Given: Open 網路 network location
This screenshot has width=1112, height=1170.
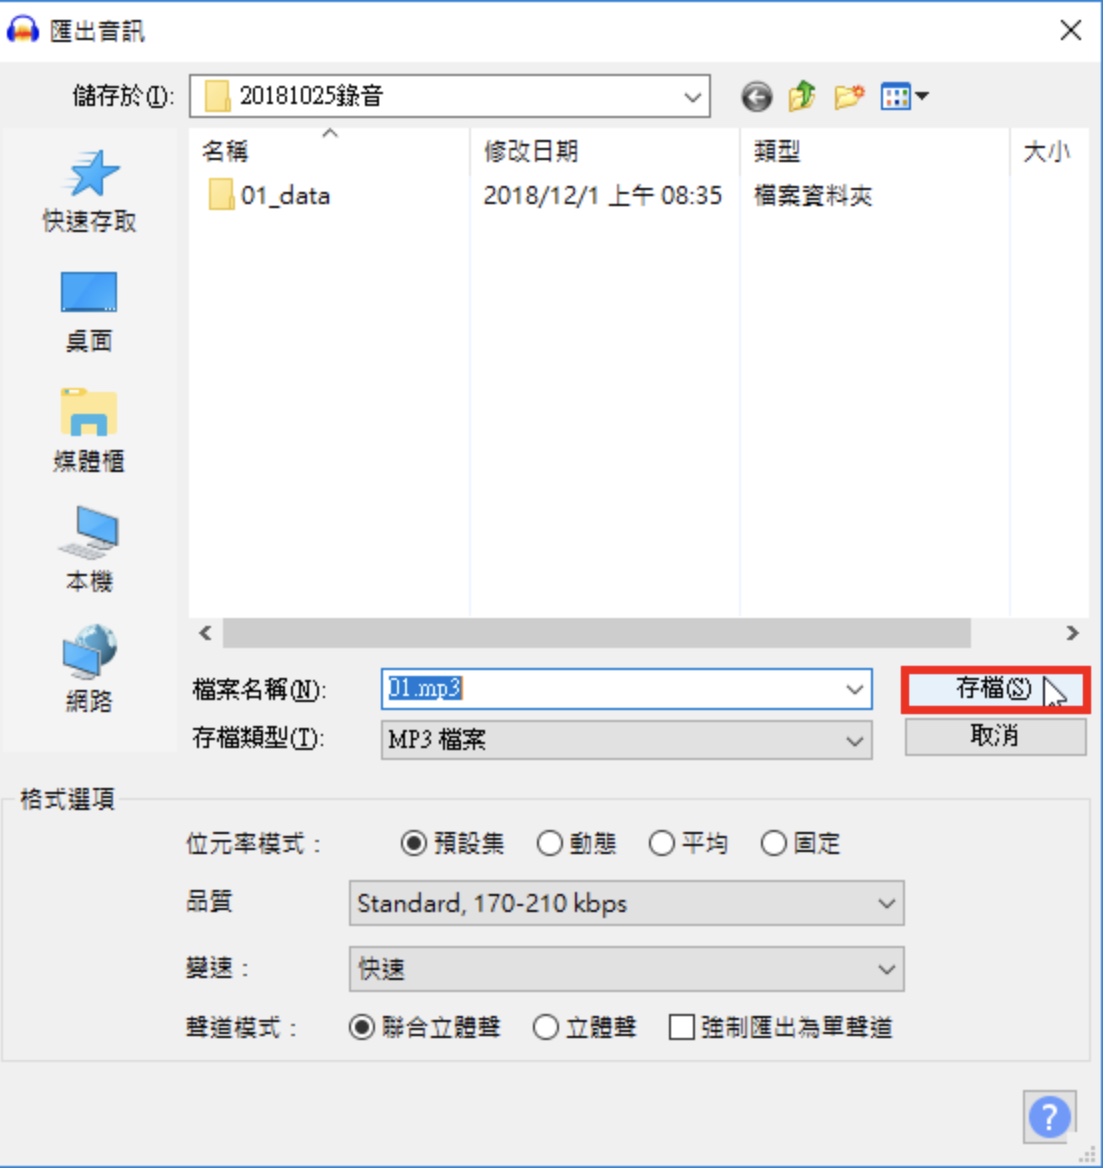Looking at the screenshot, I should click(89, 669).
